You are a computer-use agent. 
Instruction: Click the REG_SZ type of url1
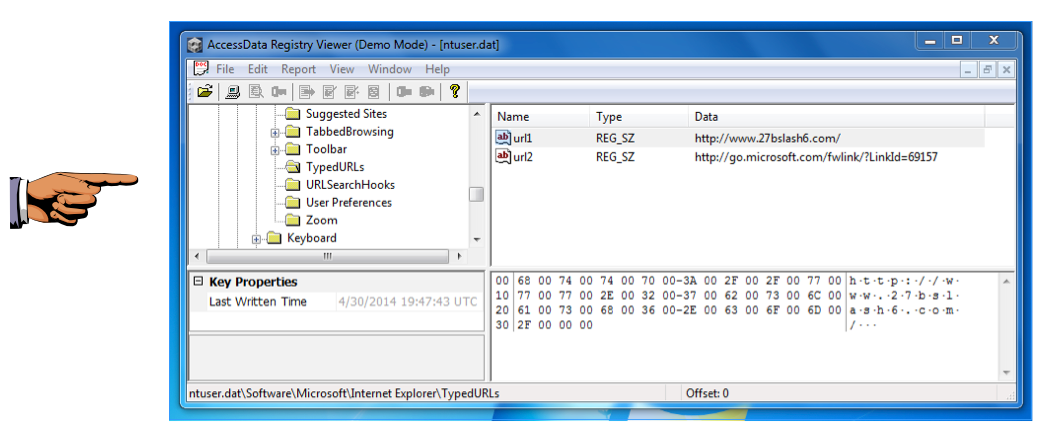[616, 138]
